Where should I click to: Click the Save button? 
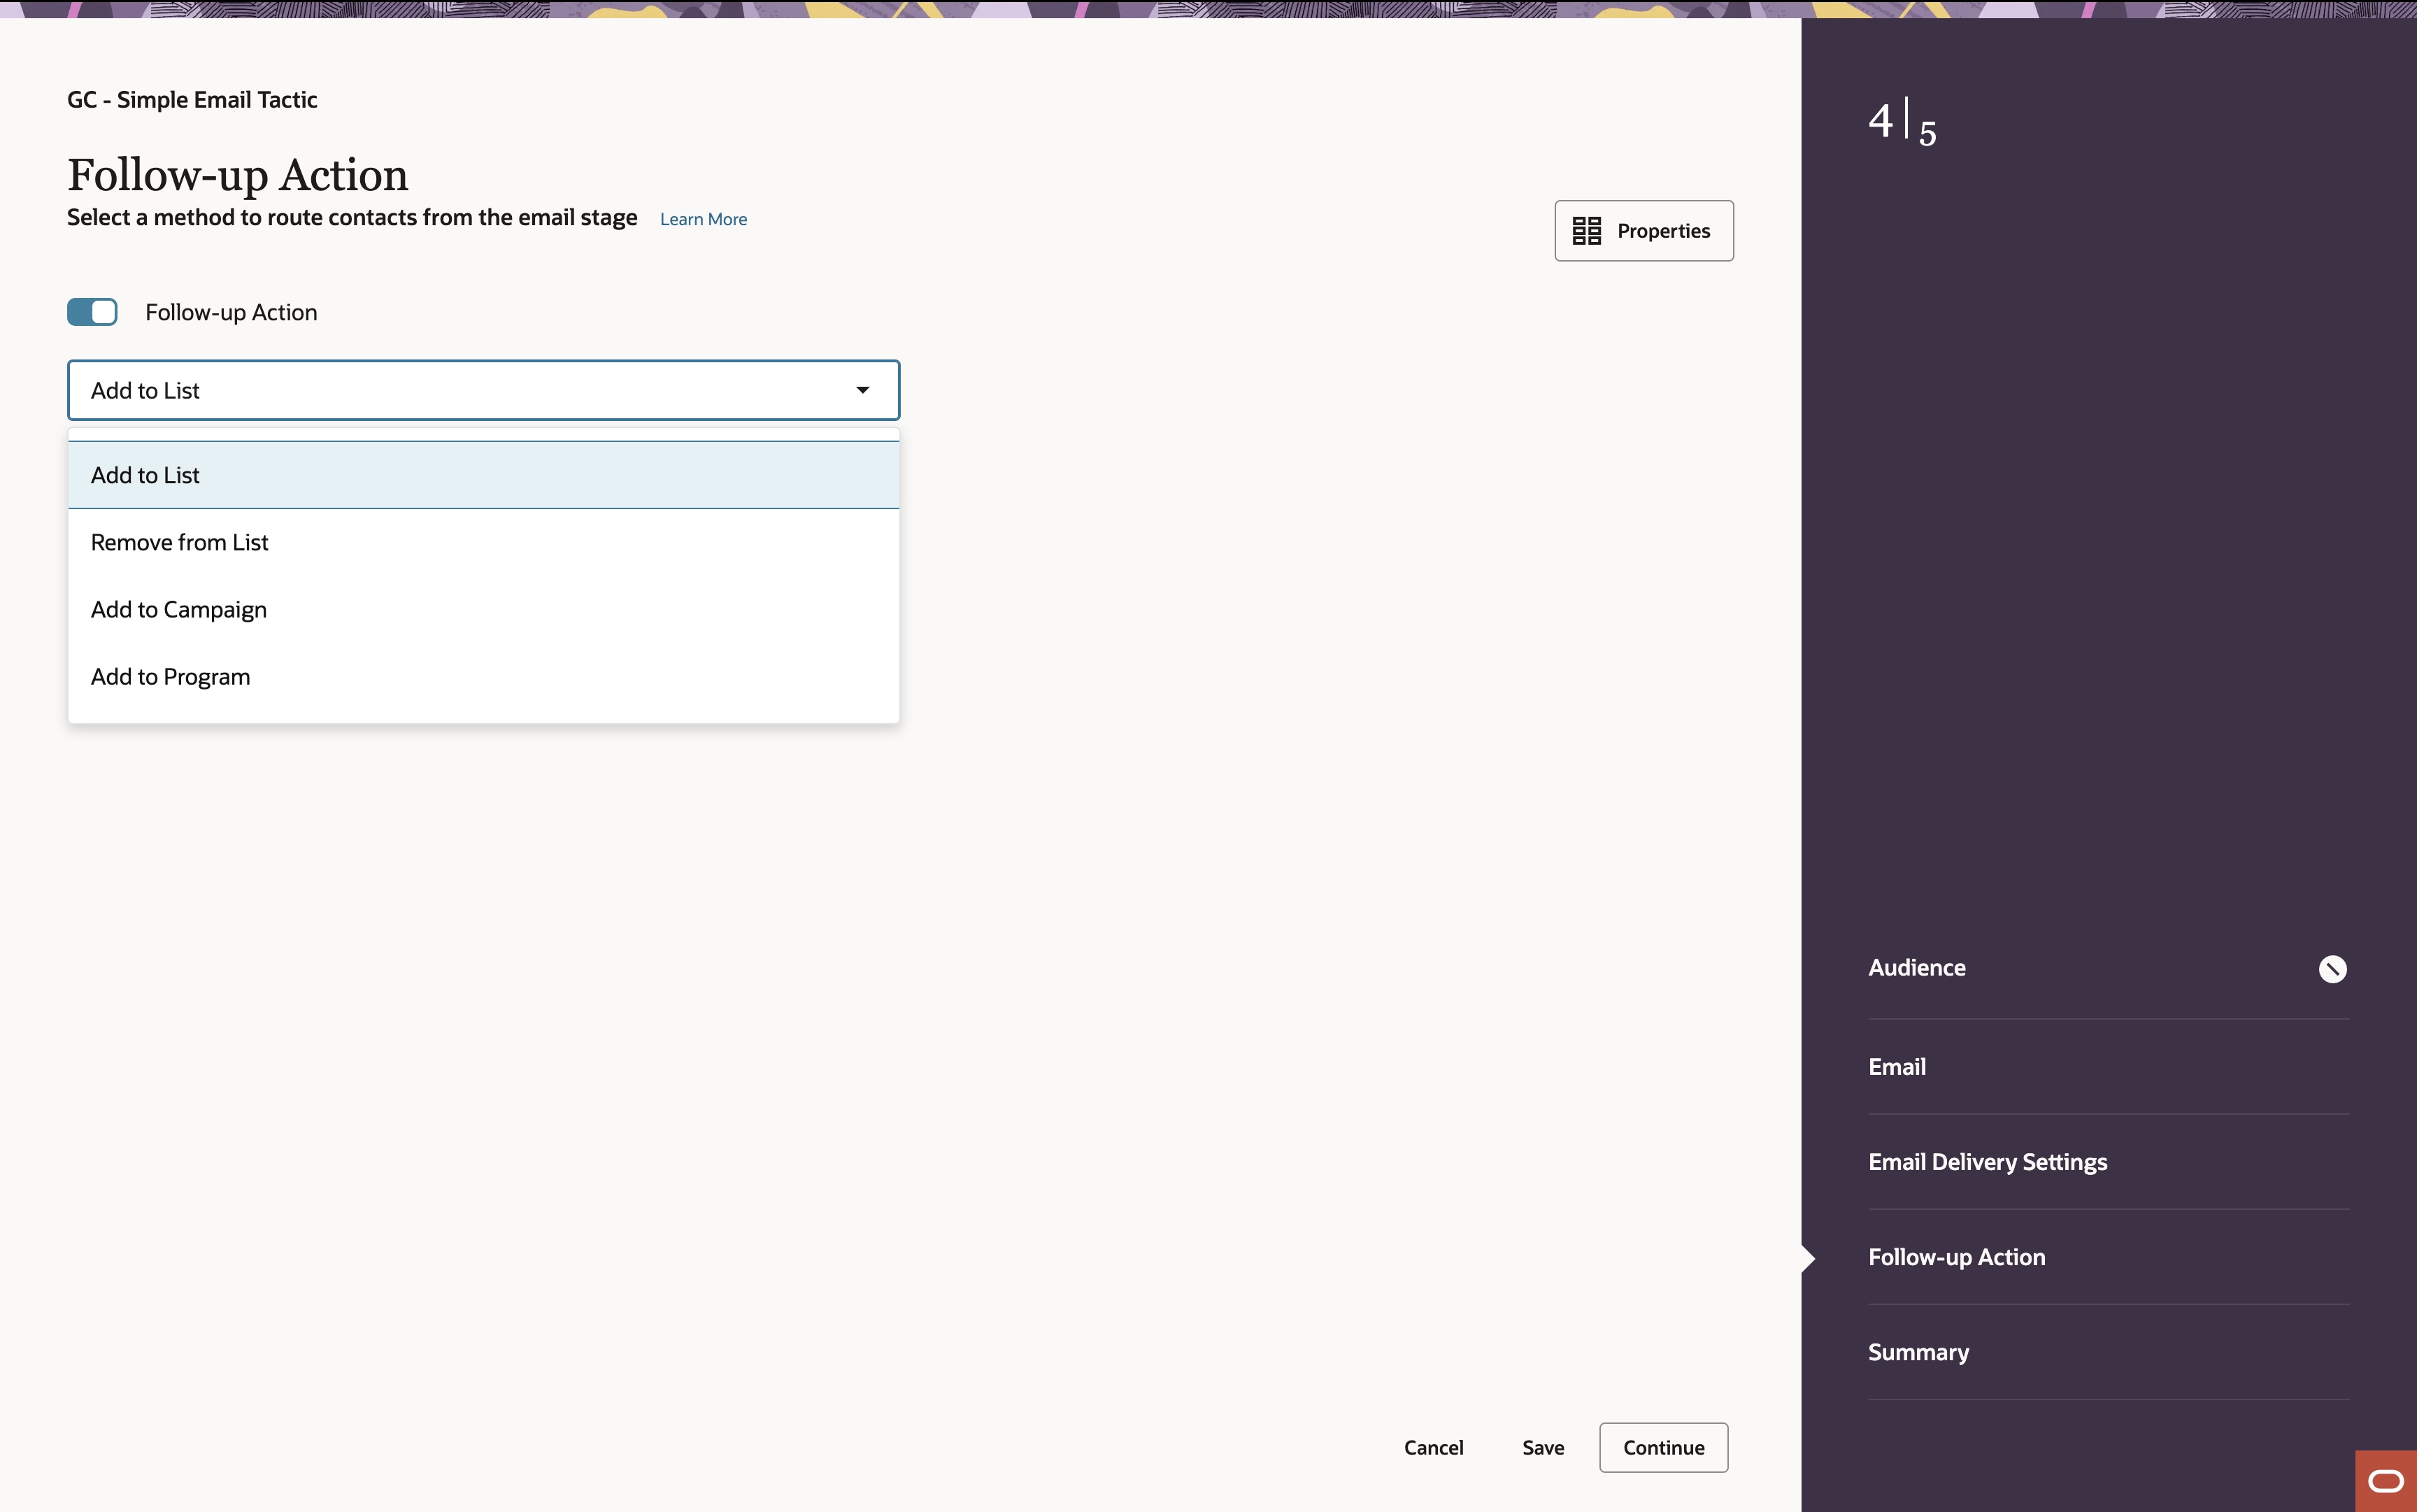1542,1448
